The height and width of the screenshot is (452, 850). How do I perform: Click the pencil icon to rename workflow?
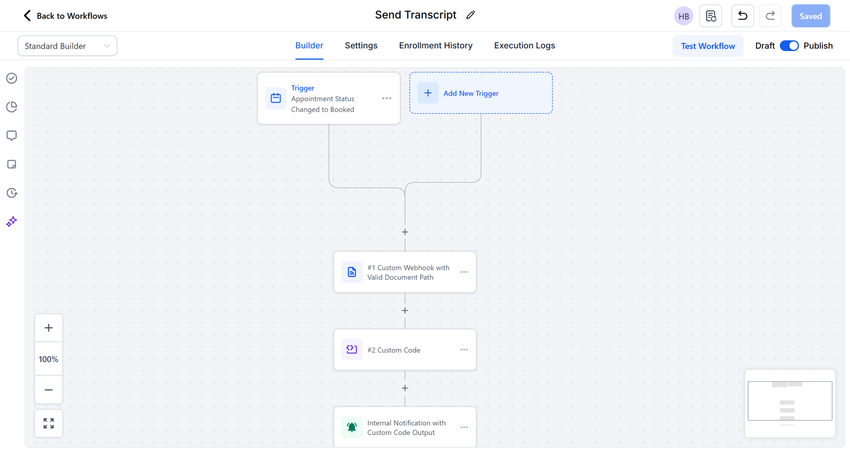point(471,15)
